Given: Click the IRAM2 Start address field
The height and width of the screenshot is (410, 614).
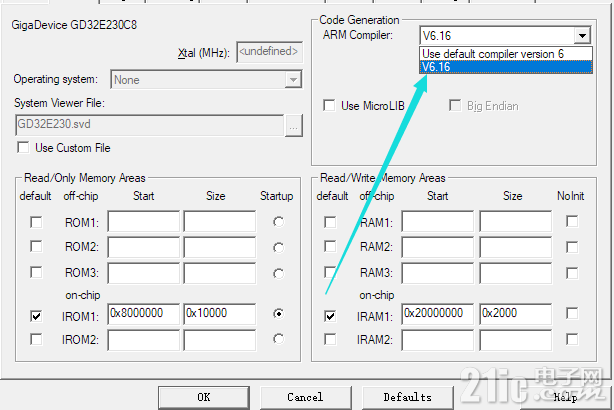Looking at the screenshot, I should (x=438, y=340).
